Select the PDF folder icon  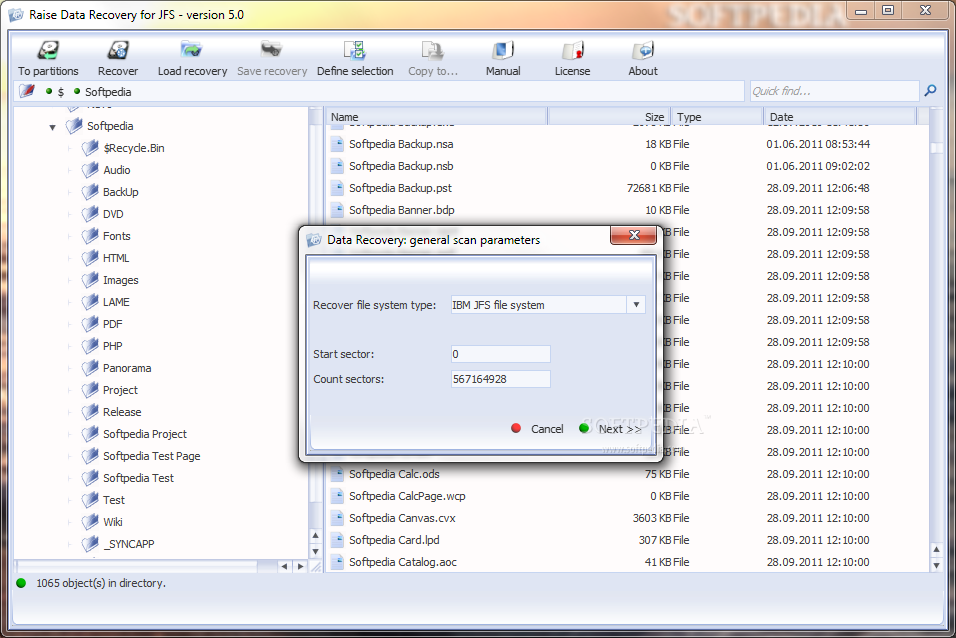point(90,323)
